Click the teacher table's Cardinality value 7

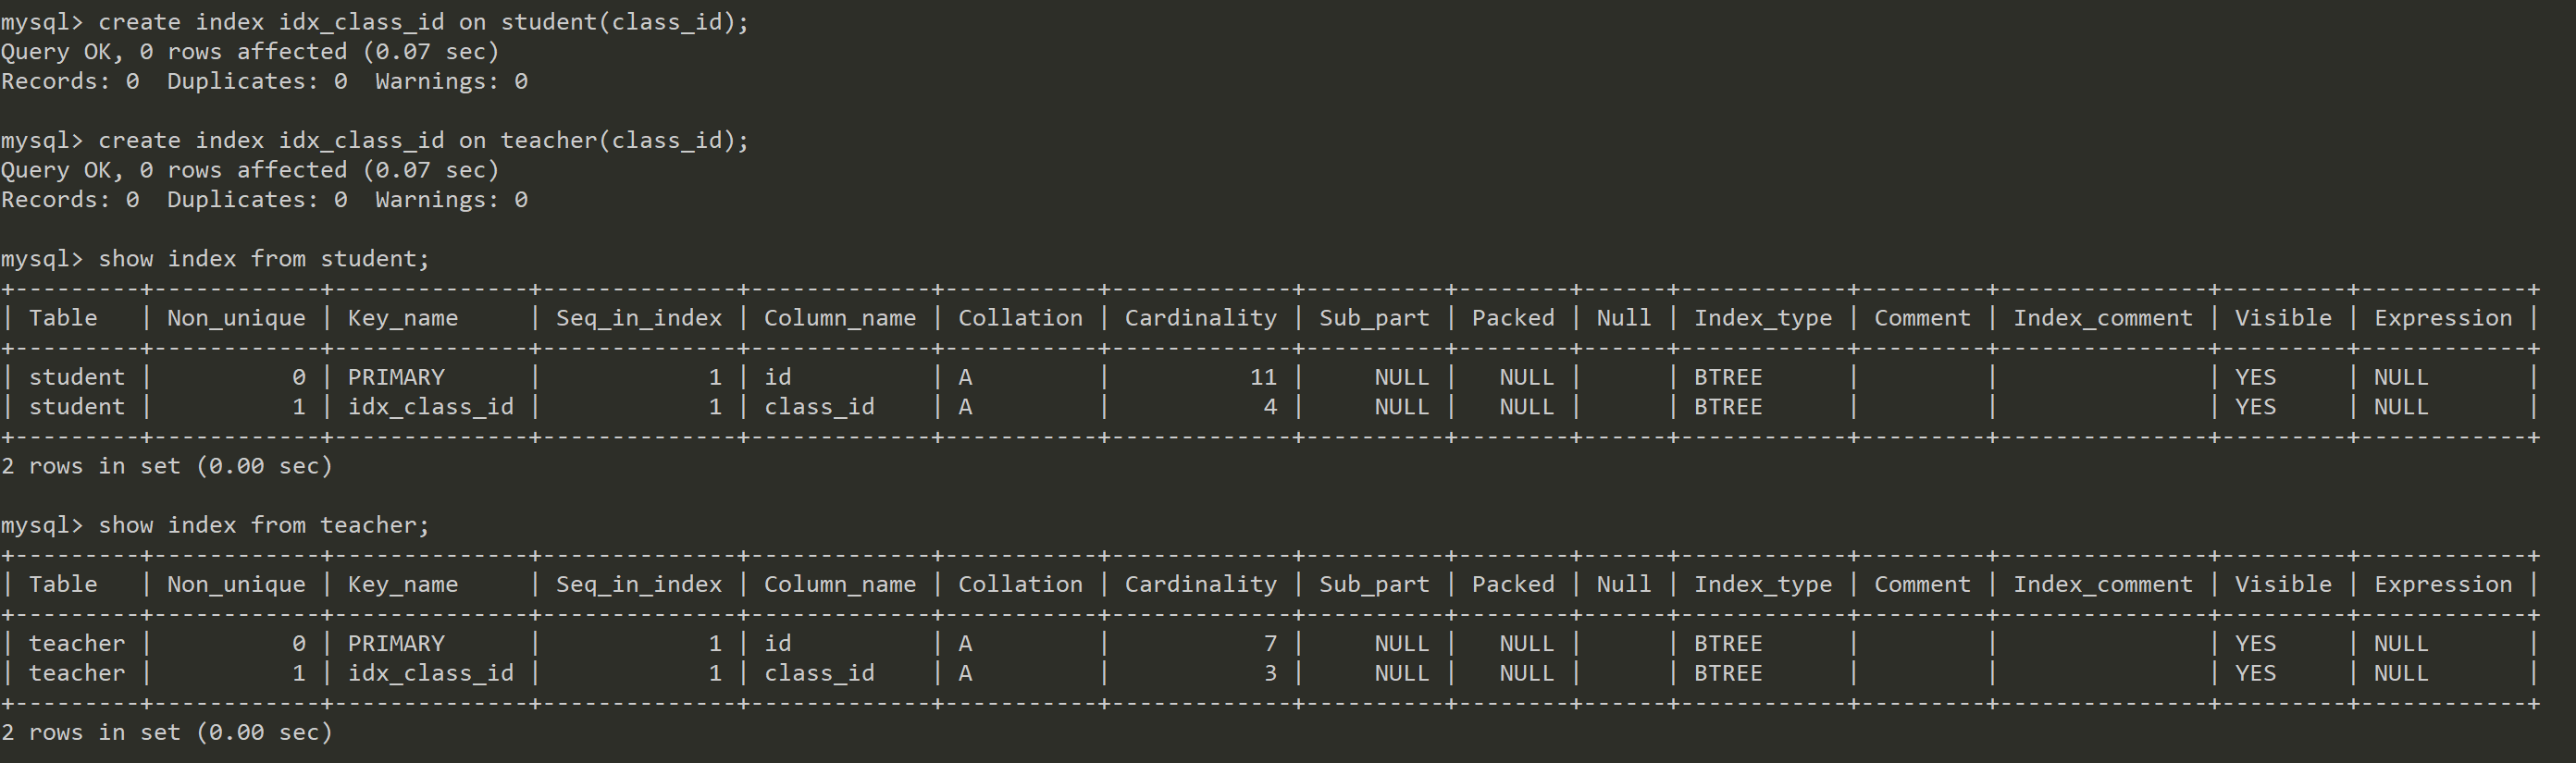(x=1269, y=643)
